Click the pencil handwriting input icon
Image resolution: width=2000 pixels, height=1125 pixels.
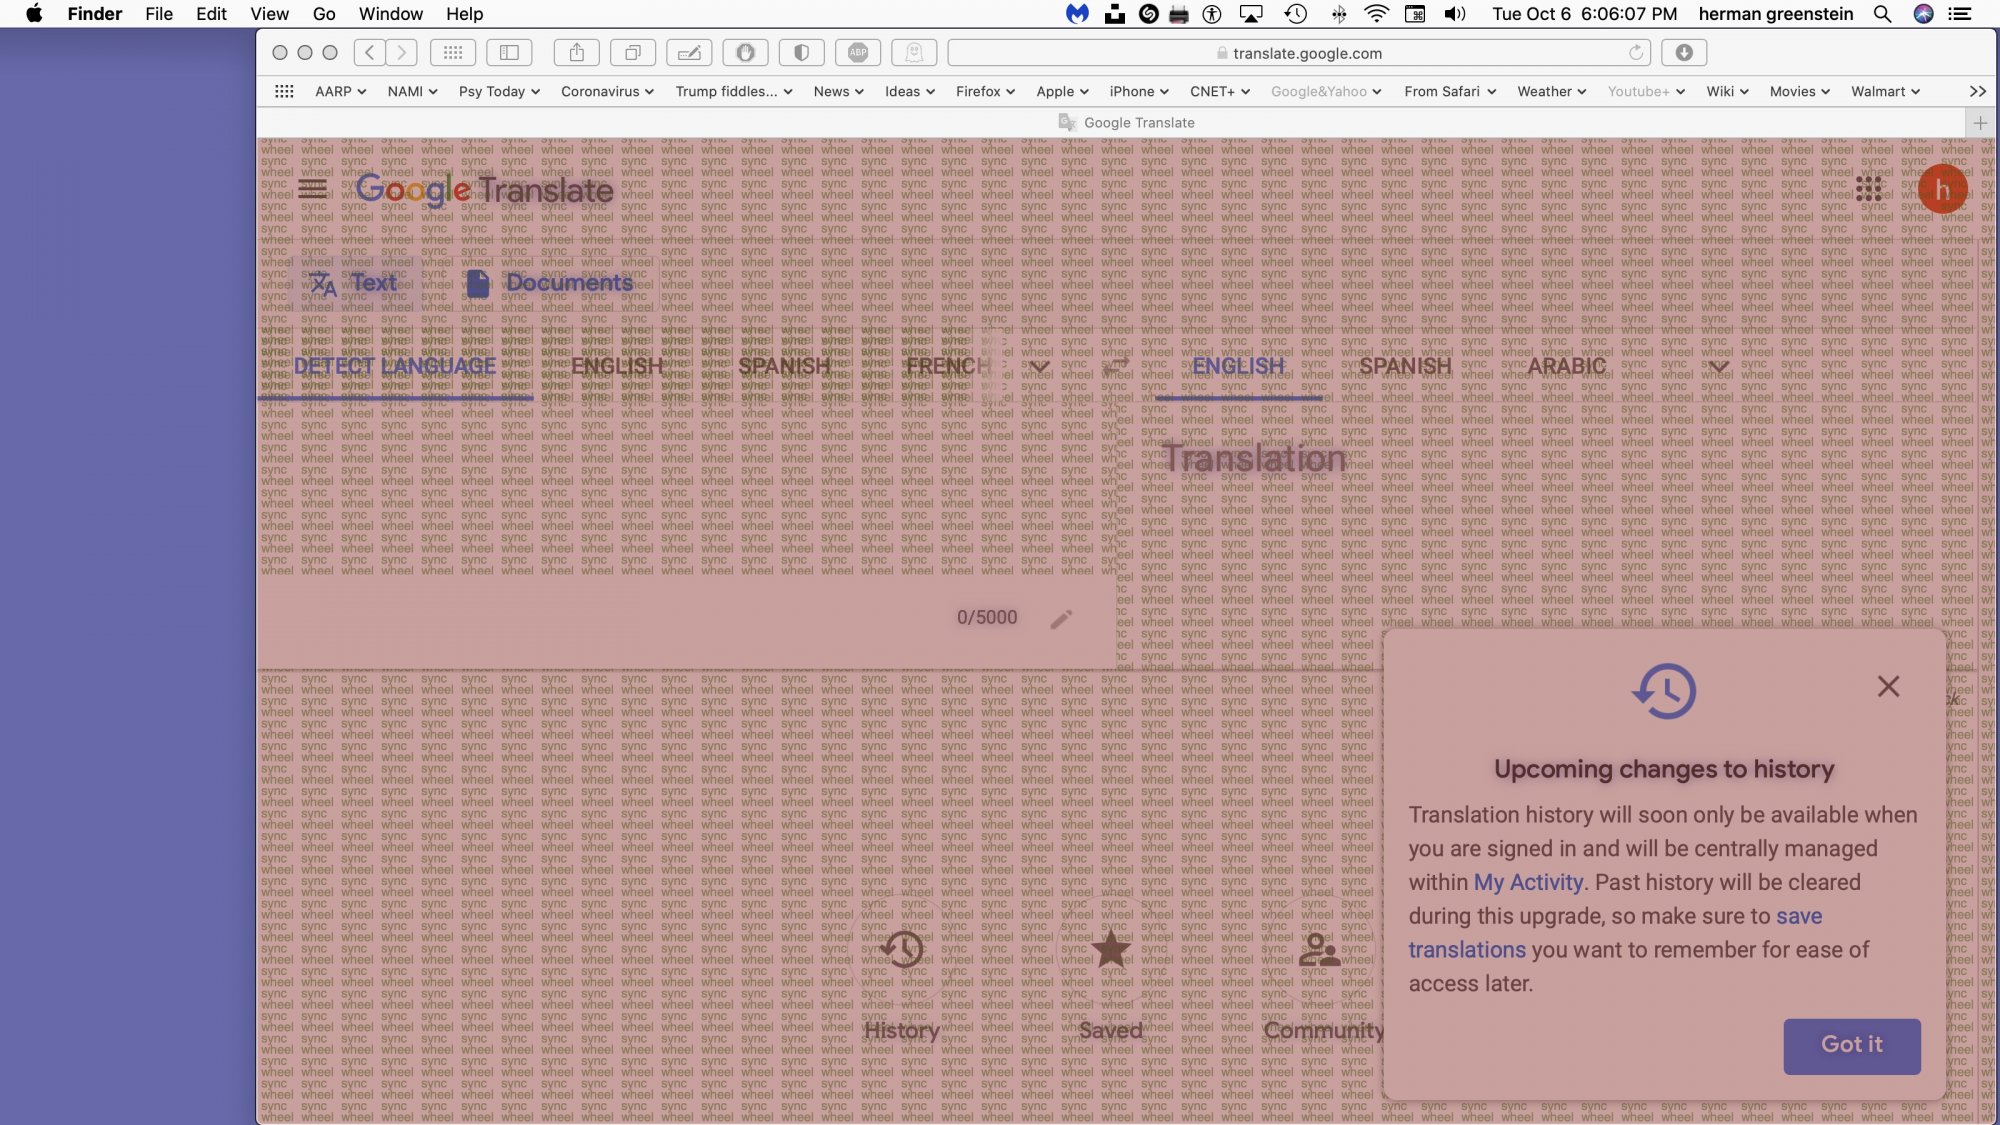tap(1061, 619)
